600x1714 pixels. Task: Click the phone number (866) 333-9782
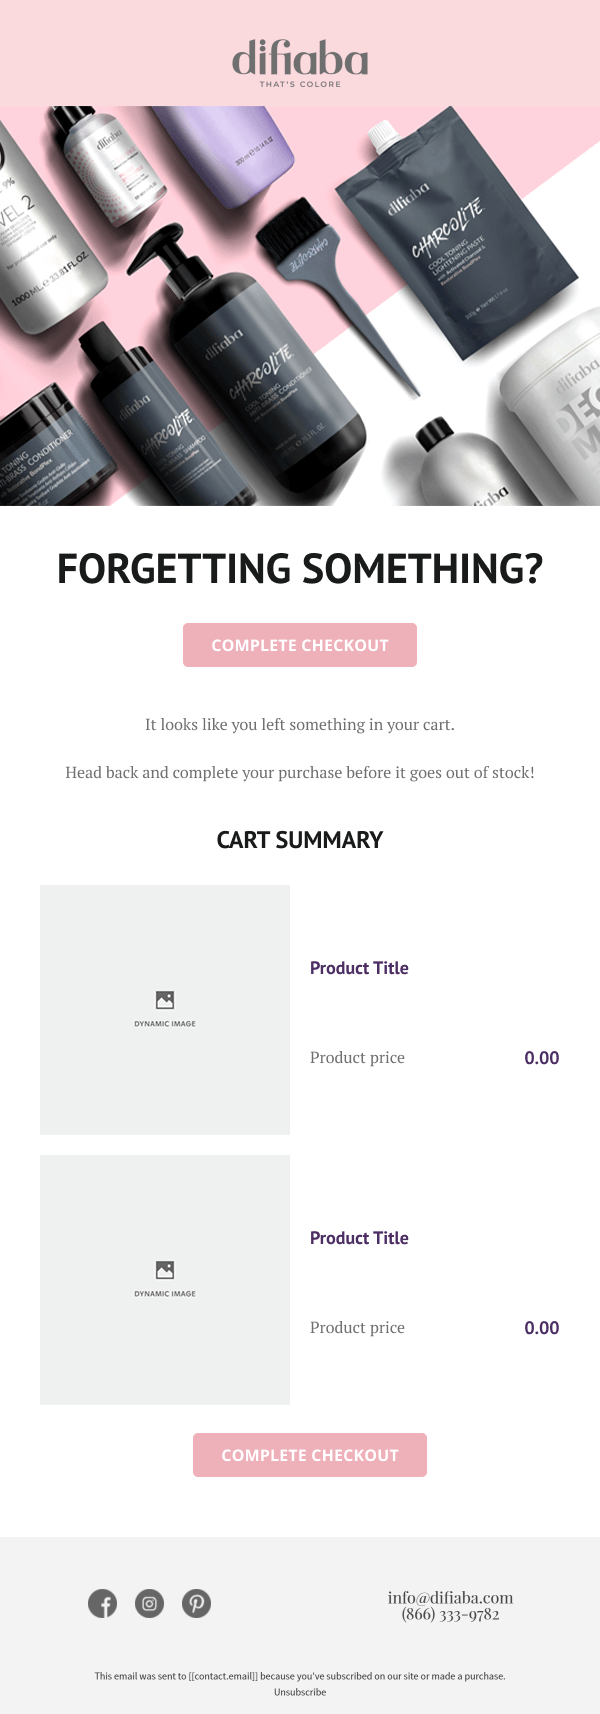coord(450,1615)
